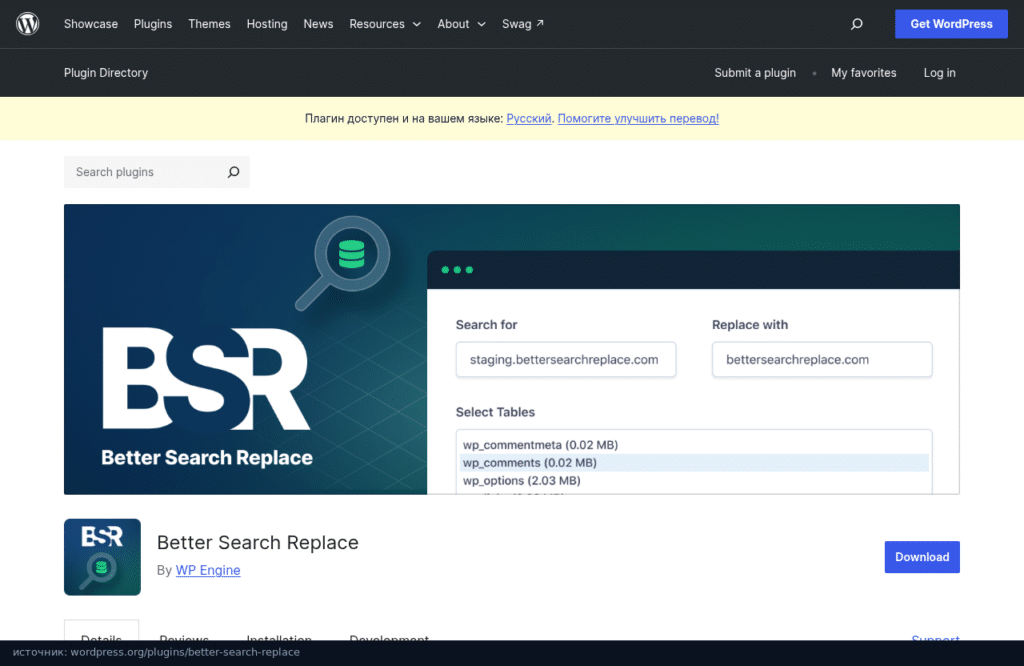This screenshot has height=666, width=1024.
Task: Go to Plugin Directory
Action: 106,72
